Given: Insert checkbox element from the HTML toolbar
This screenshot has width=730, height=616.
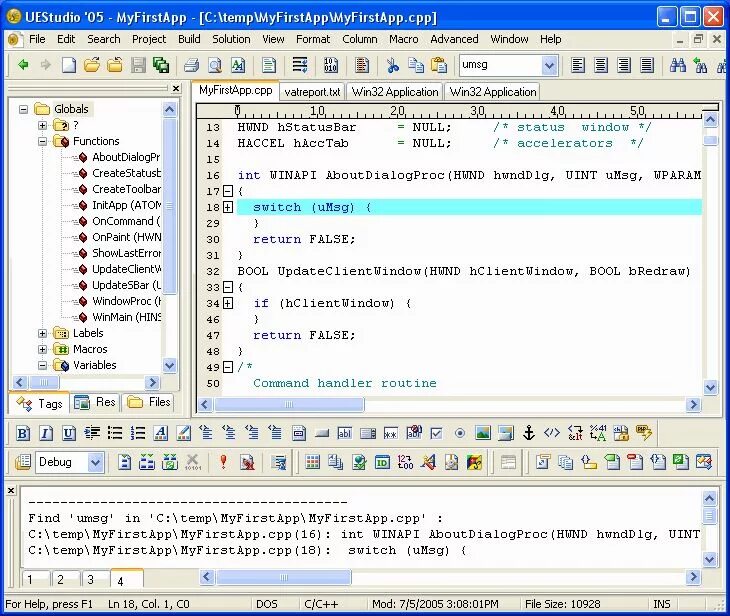Looking at the screenshot, I should 436,433.
